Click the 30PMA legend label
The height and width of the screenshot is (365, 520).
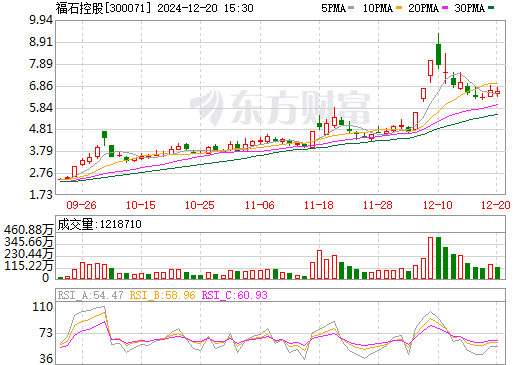click(x=469, y=8)
